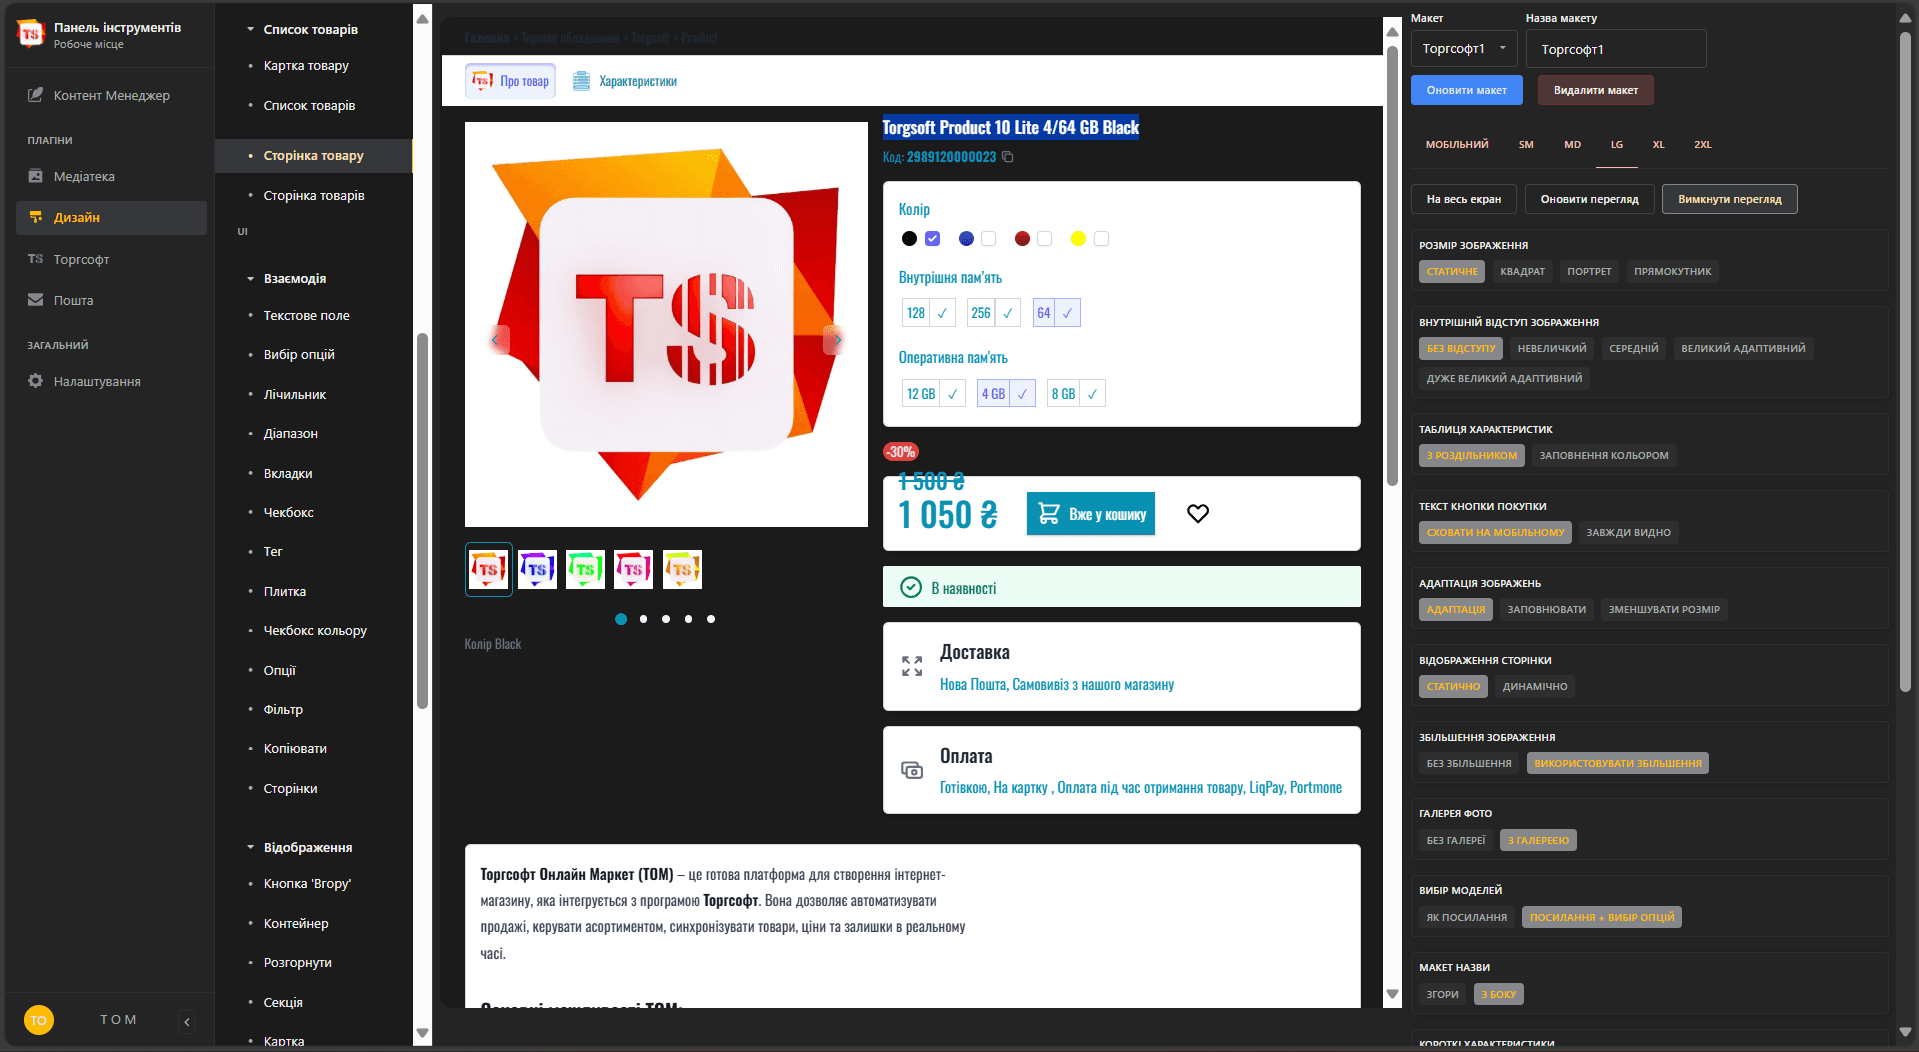1919x1052 pixels.
Task: Click Оновити макет button
Action: (1466, 91)
